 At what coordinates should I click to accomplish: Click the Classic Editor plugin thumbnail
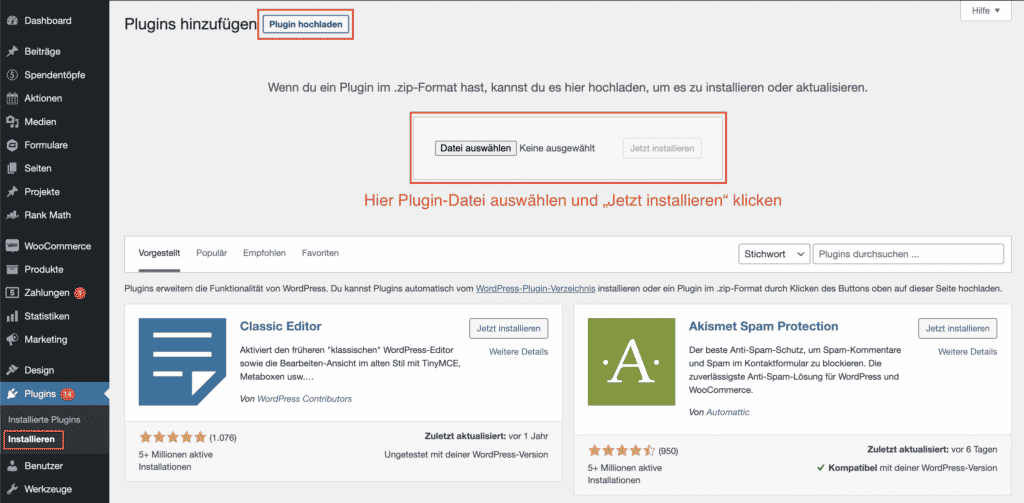(182, 362)
